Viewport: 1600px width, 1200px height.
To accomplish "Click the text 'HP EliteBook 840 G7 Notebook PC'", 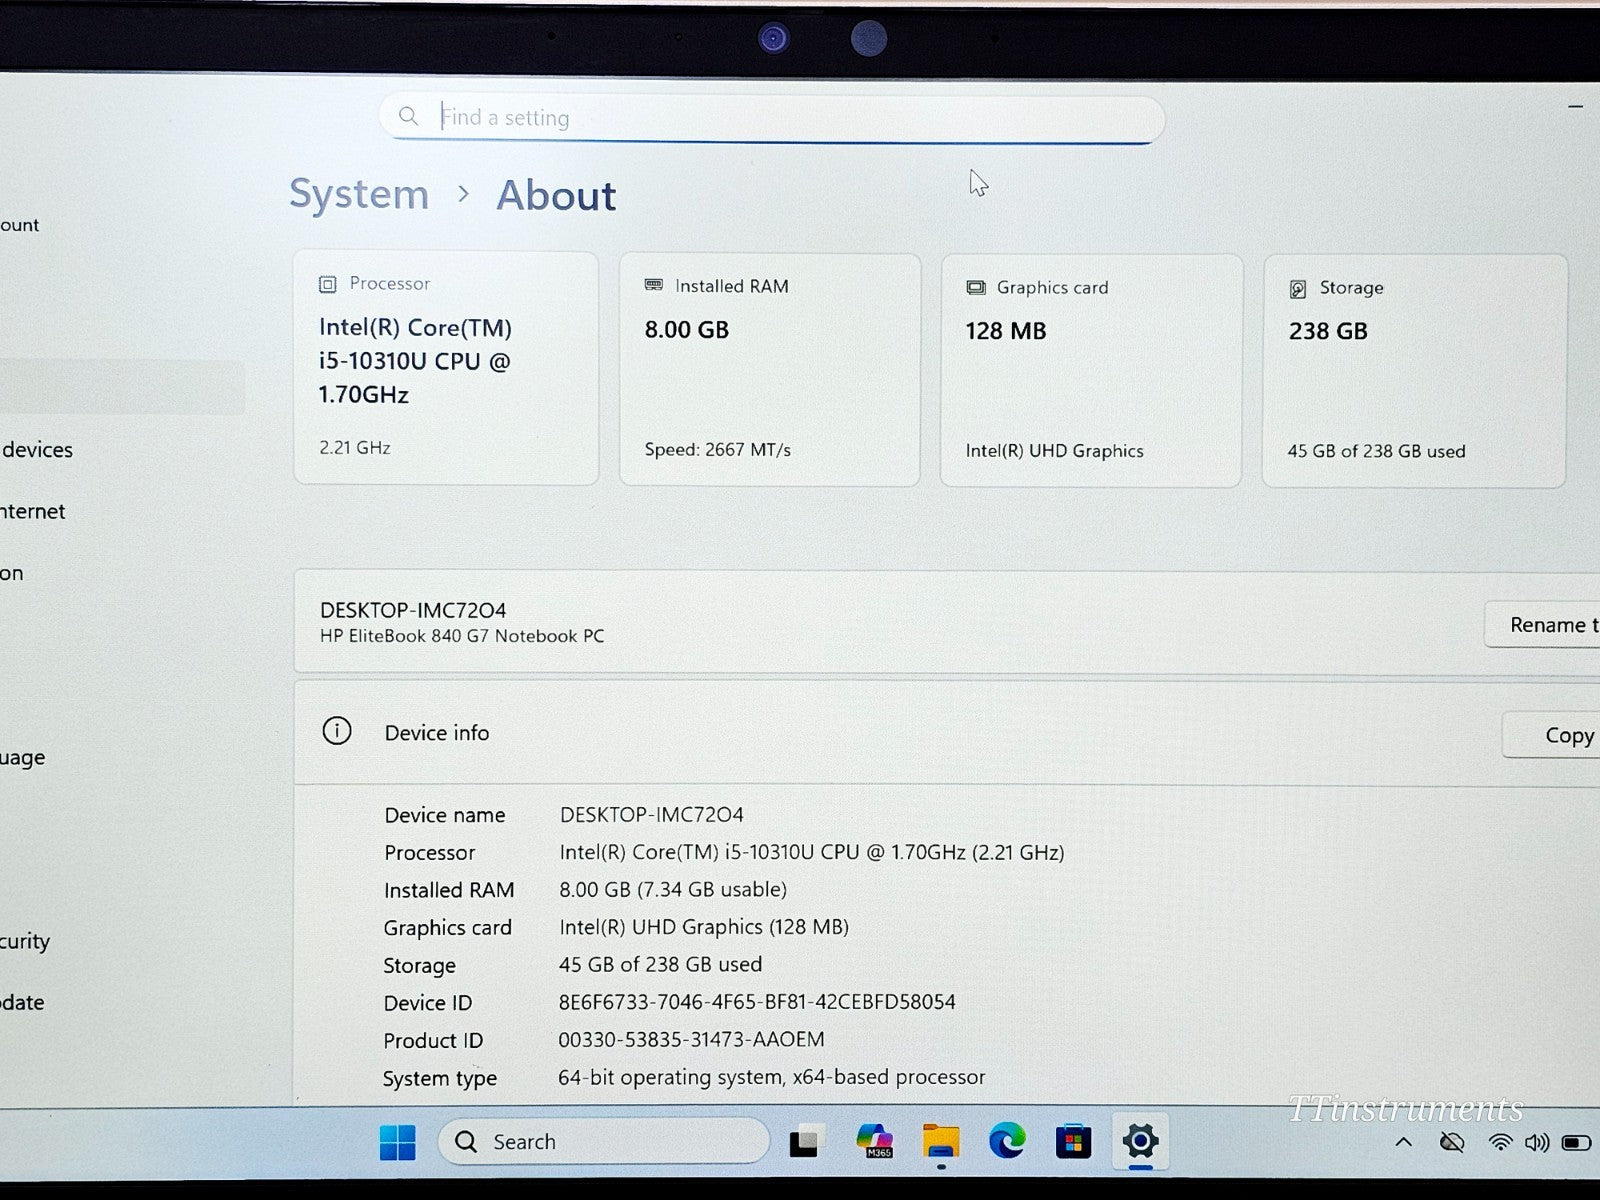I will pyautogui.click(x=462, y=636).
